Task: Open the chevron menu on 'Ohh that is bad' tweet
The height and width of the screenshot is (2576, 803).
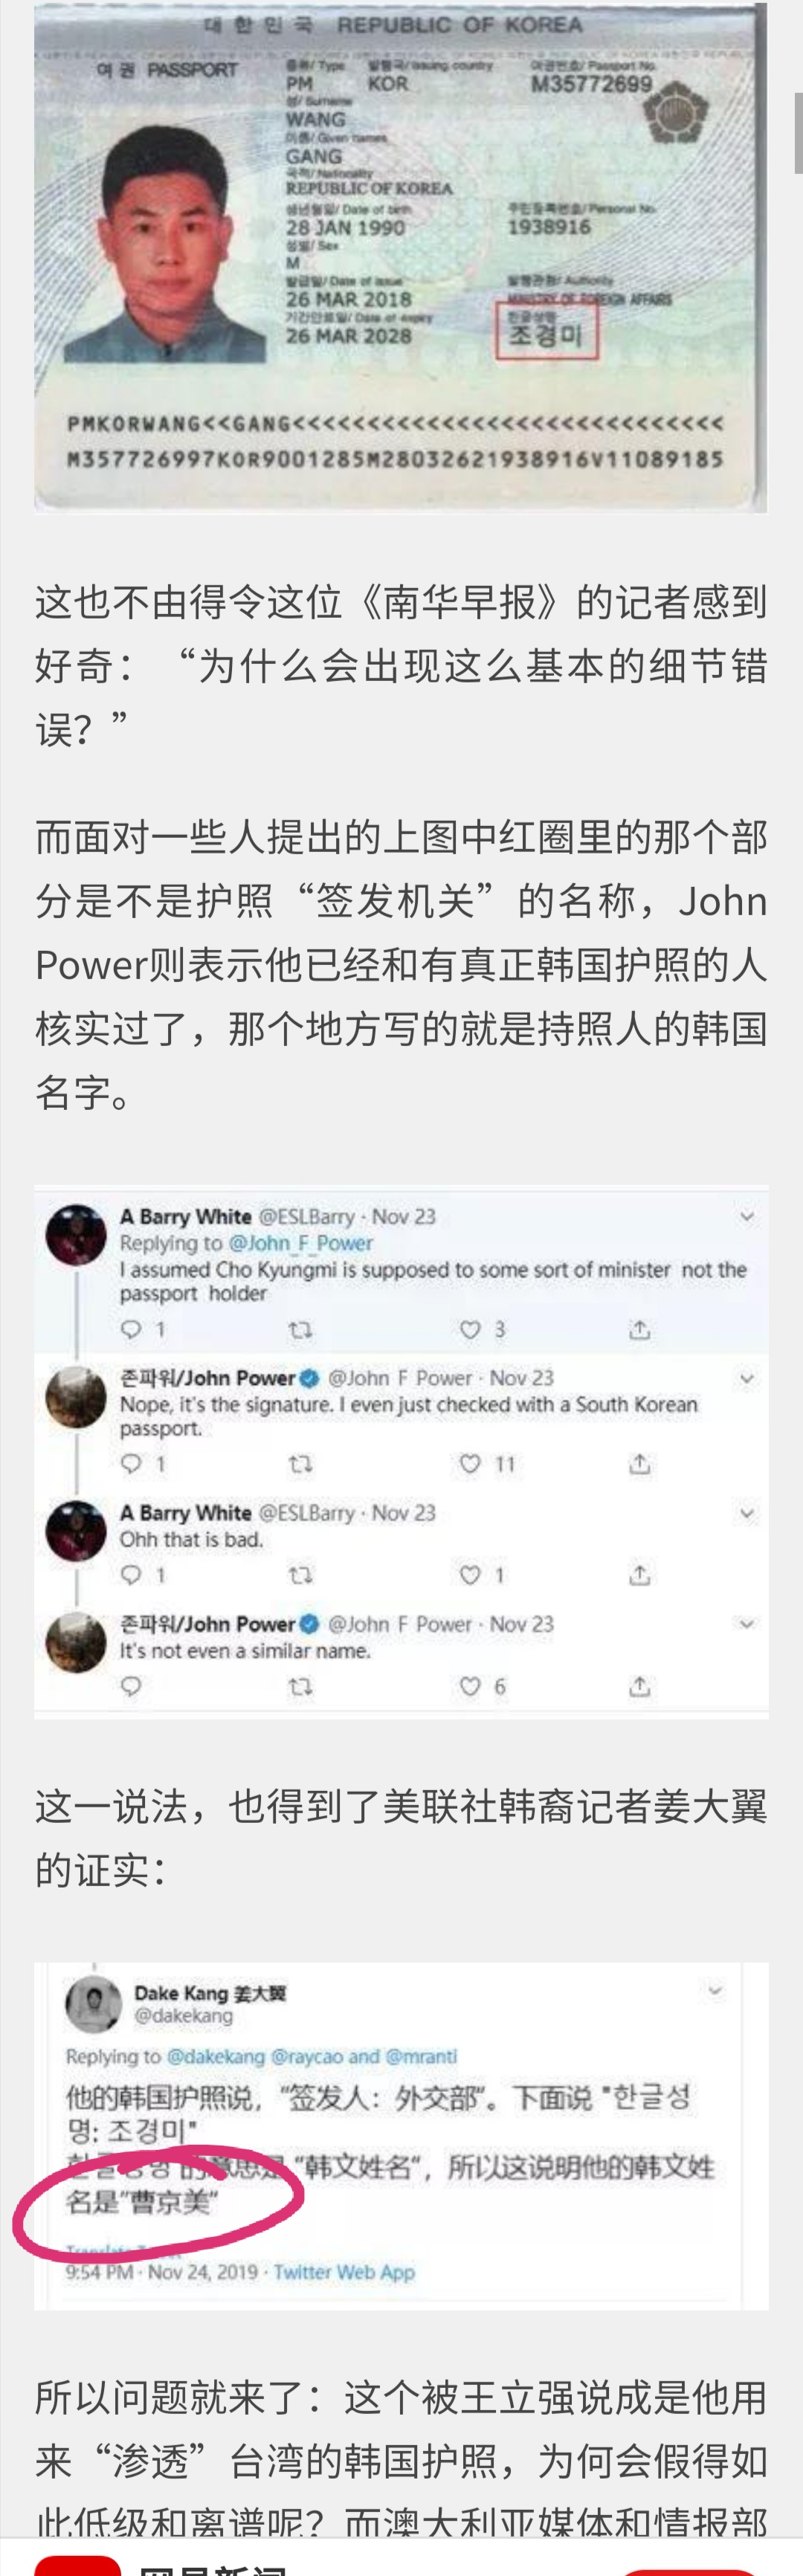Action: pos(747,1513)
